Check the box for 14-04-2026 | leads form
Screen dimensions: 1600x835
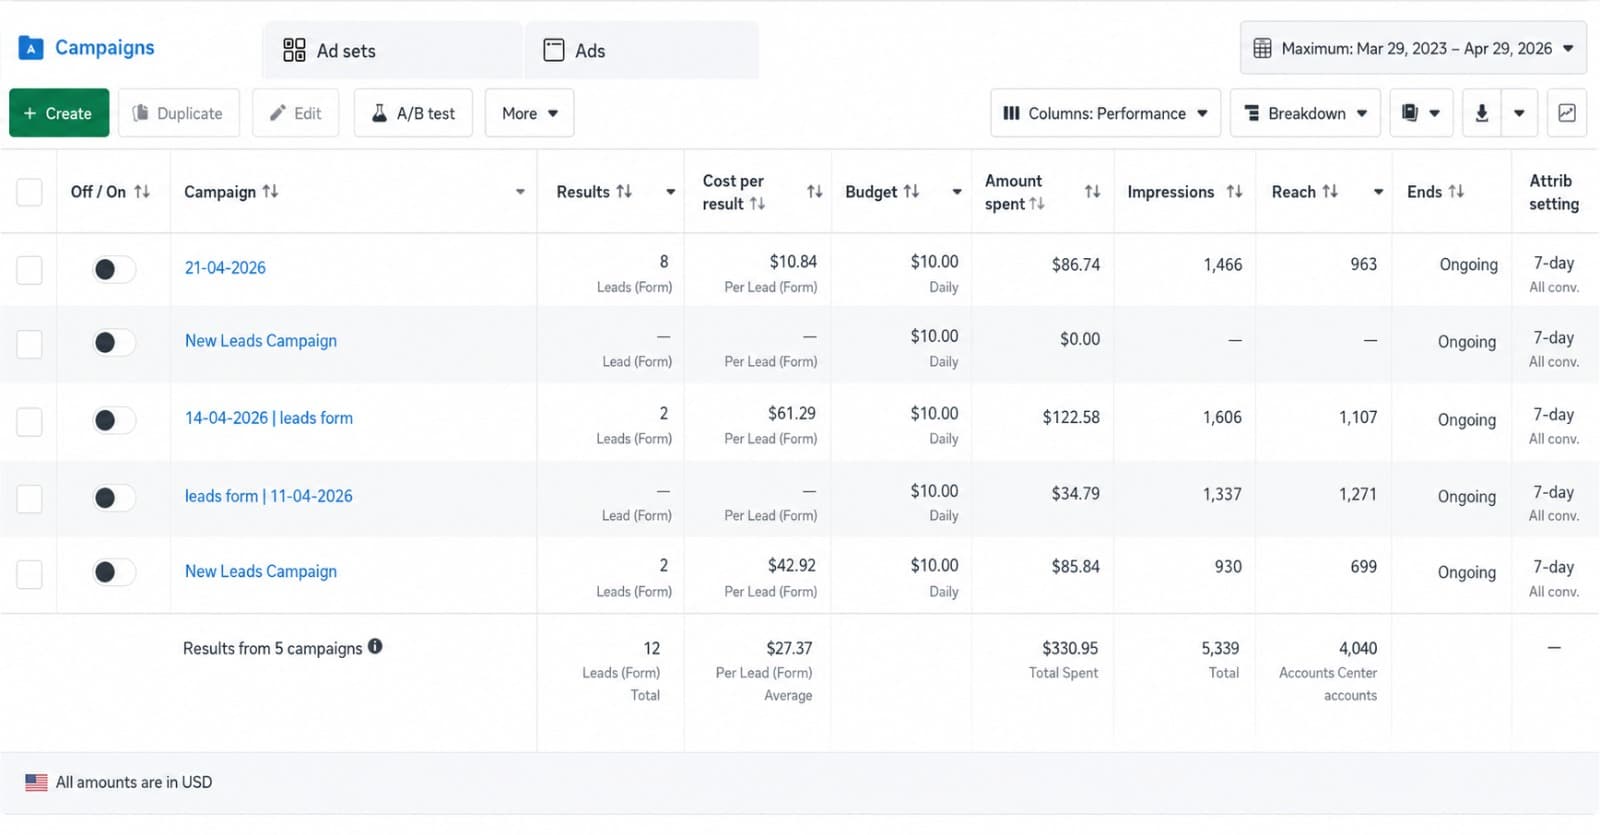click(x=30, y=421)
